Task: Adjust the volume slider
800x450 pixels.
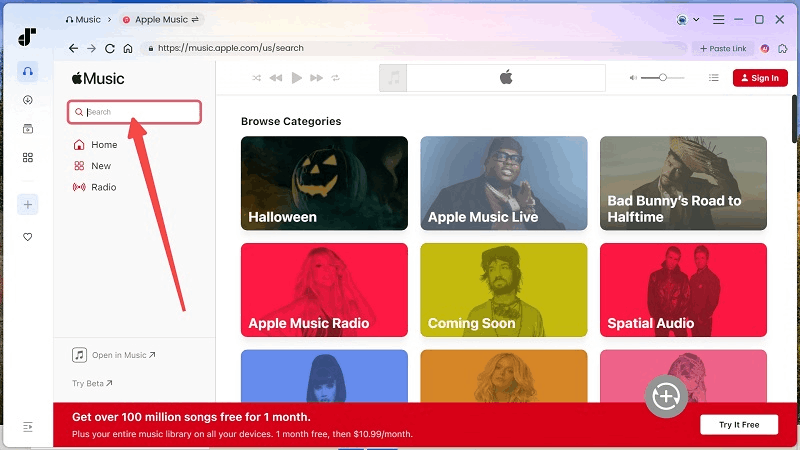Action: (x=662, y=78)
